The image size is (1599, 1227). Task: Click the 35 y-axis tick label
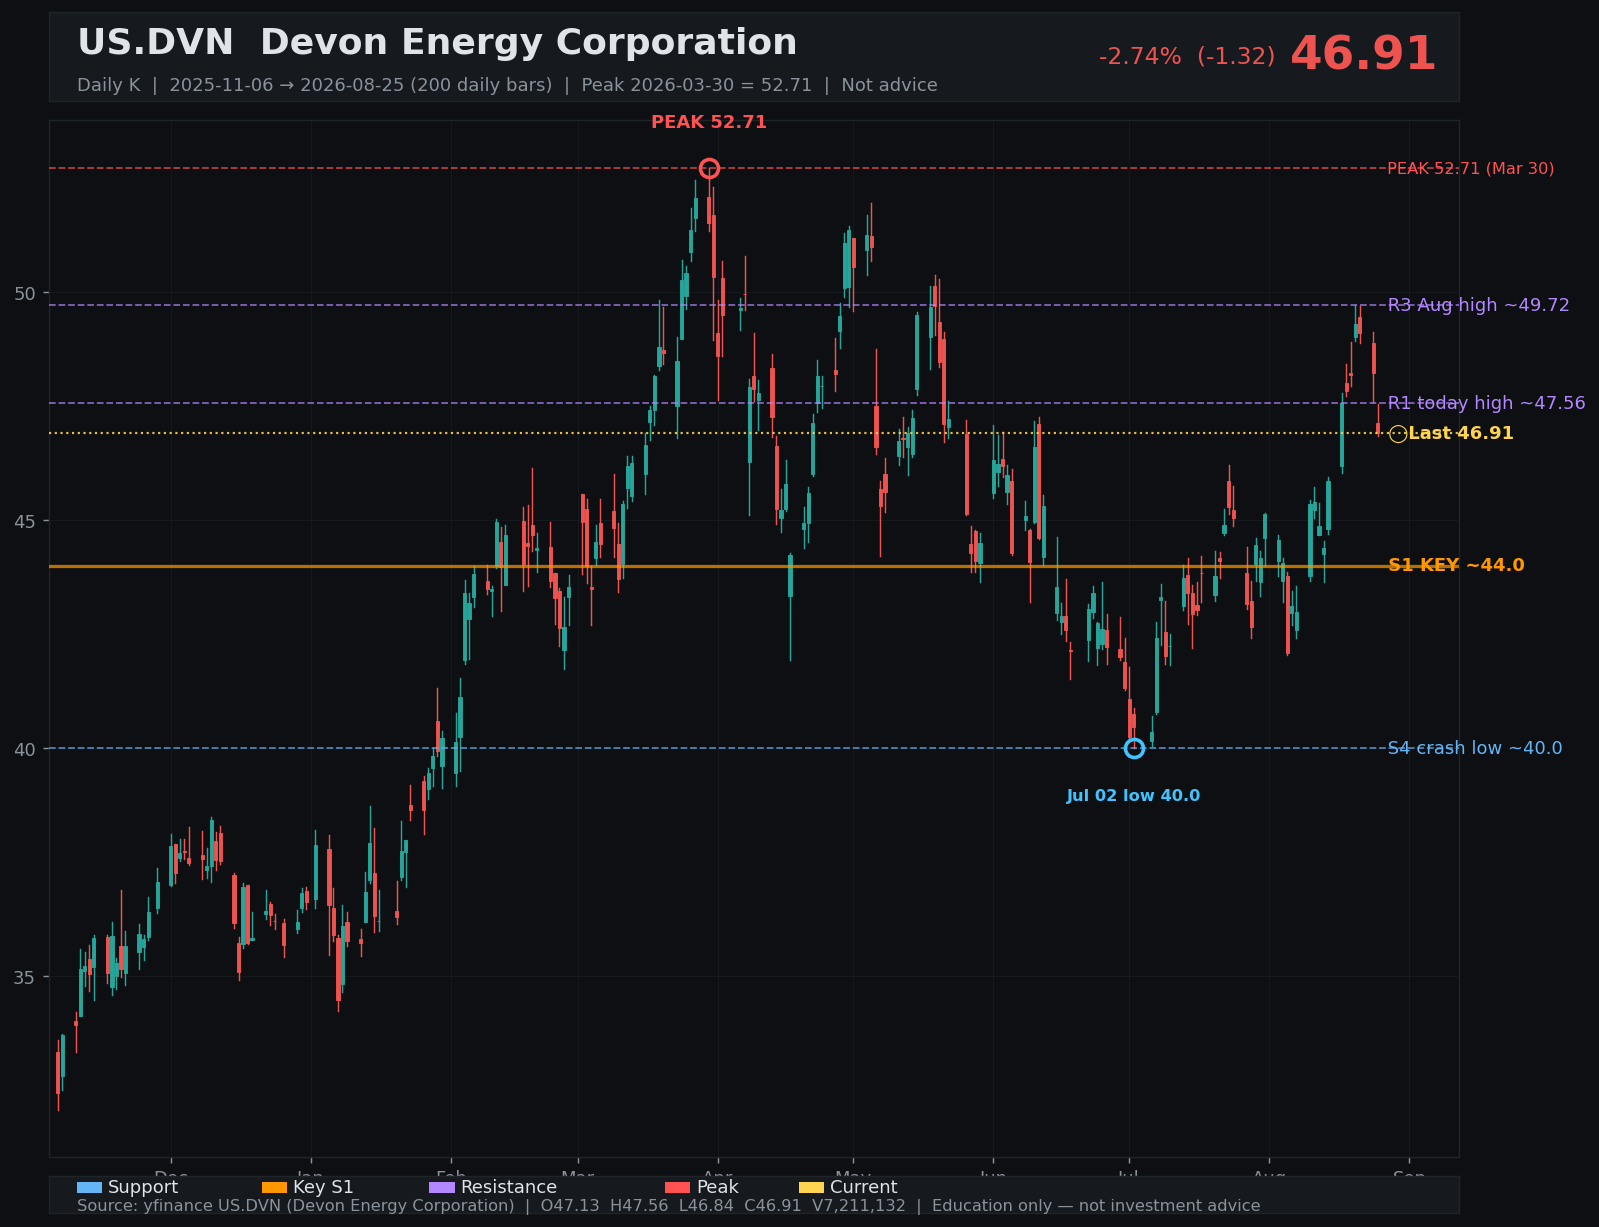coord(25,977)
